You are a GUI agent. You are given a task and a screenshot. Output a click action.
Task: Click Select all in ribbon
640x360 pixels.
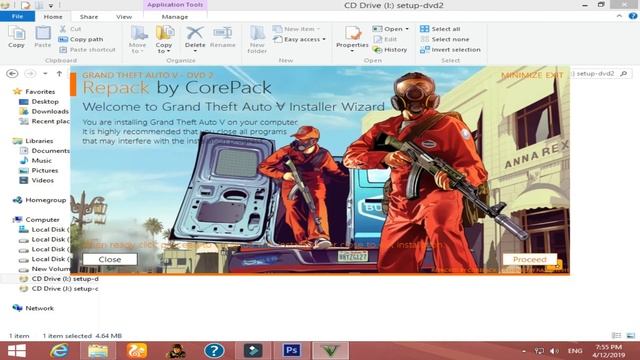pos(440,29)
